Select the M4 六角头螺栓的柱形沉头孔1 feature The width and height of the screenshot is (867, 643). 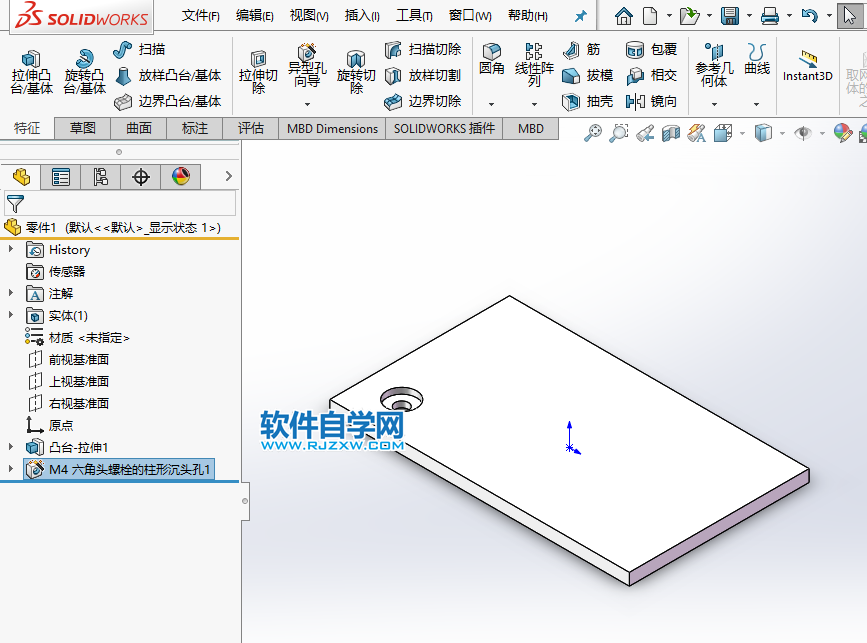pos(118,468)
